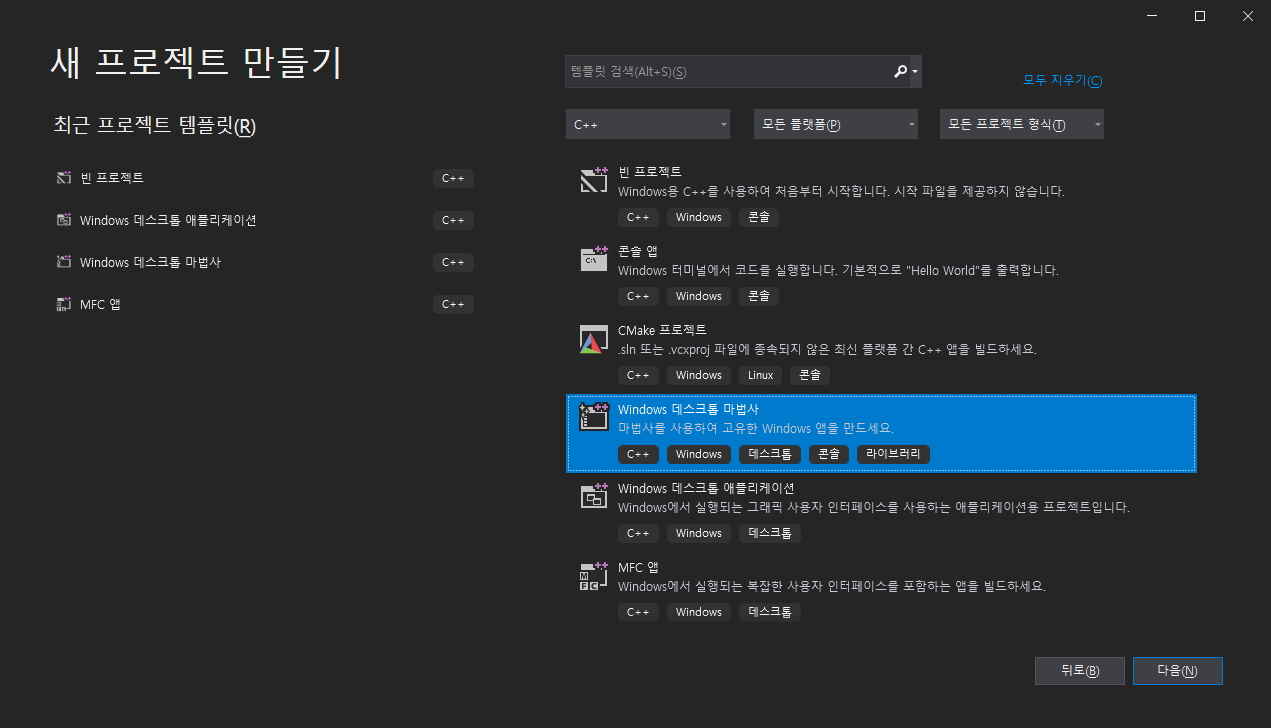Click the 뒤로 (Back) button

coord(1080,671)
